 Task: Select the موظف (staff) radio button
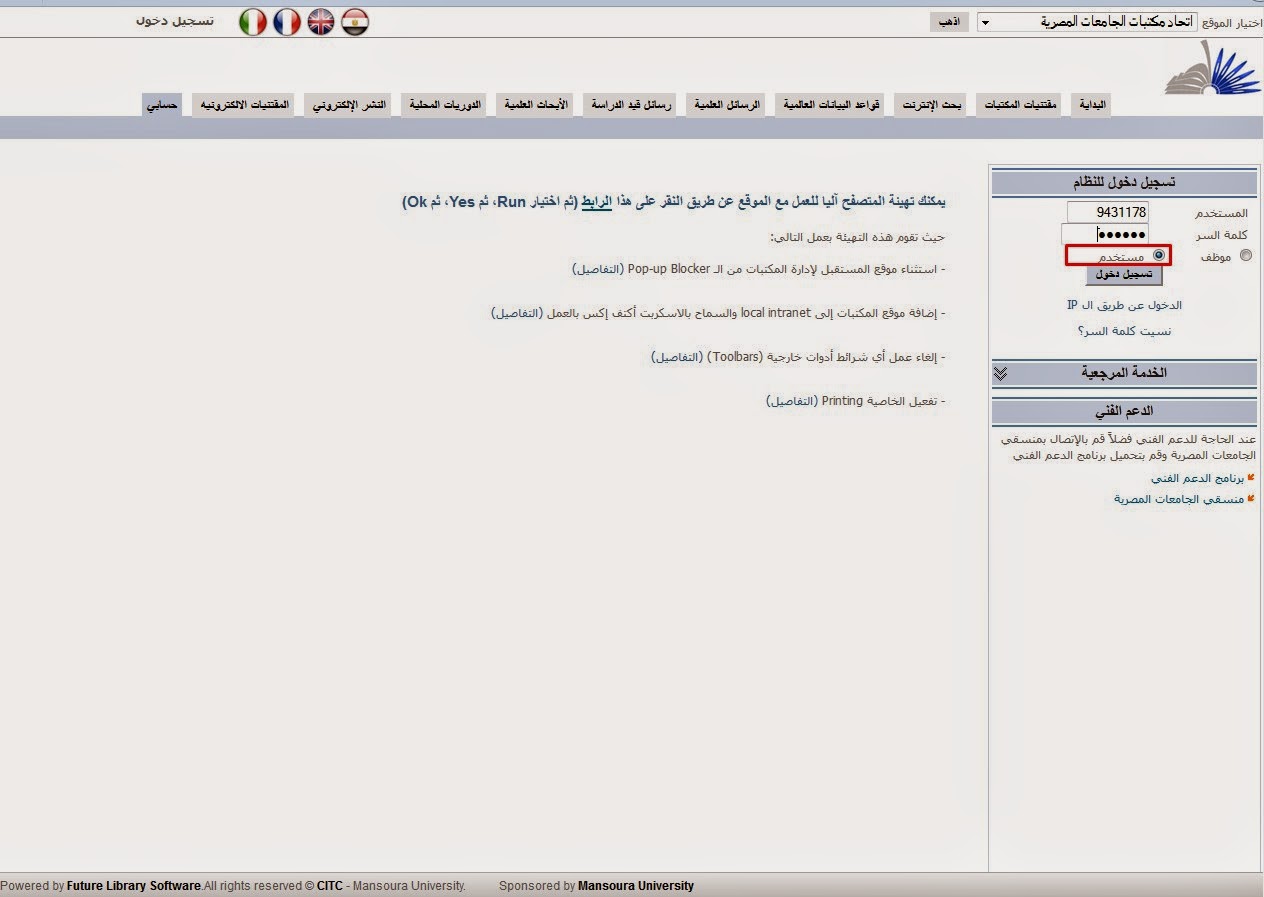[1246, 255]
